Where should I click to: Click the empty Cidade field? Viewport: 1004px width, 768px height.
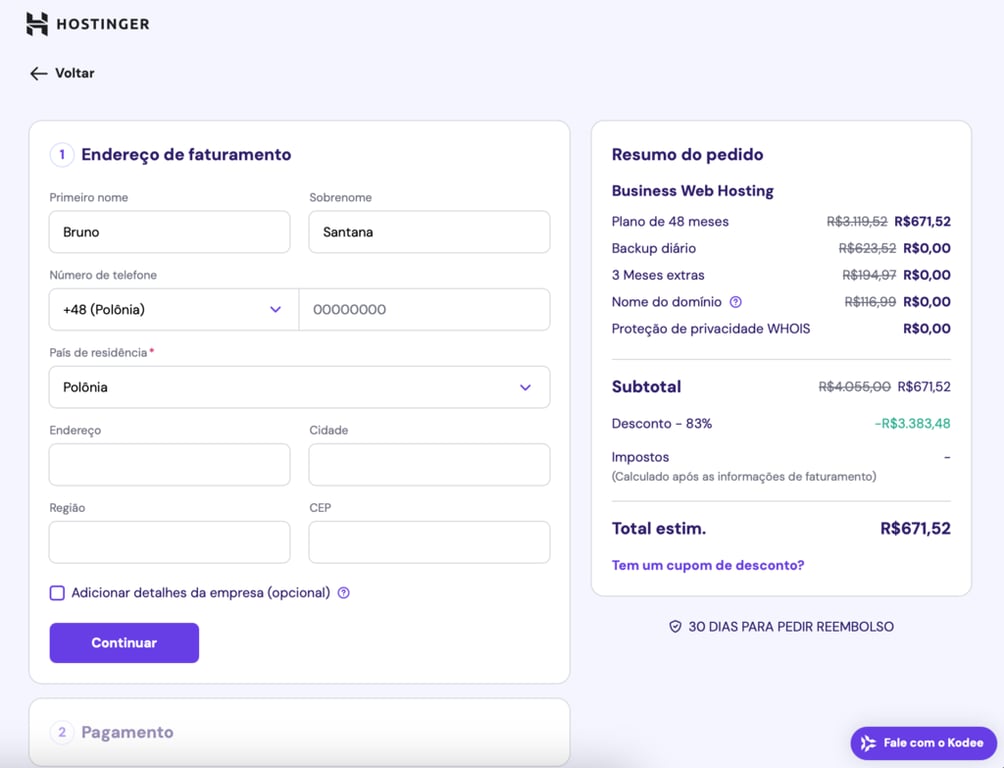(428, 464)
